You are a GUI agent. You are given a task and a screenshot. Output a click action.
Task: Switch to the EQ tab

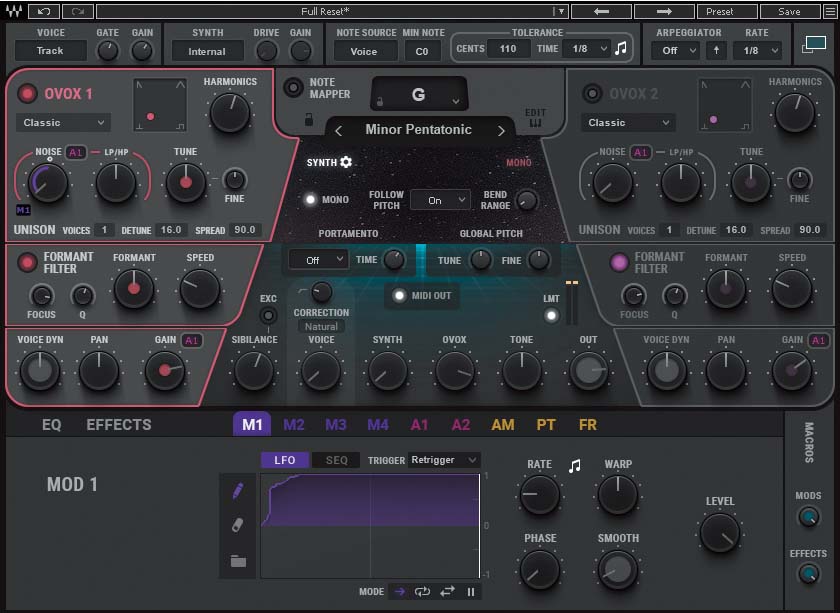(x=51, y=425)
